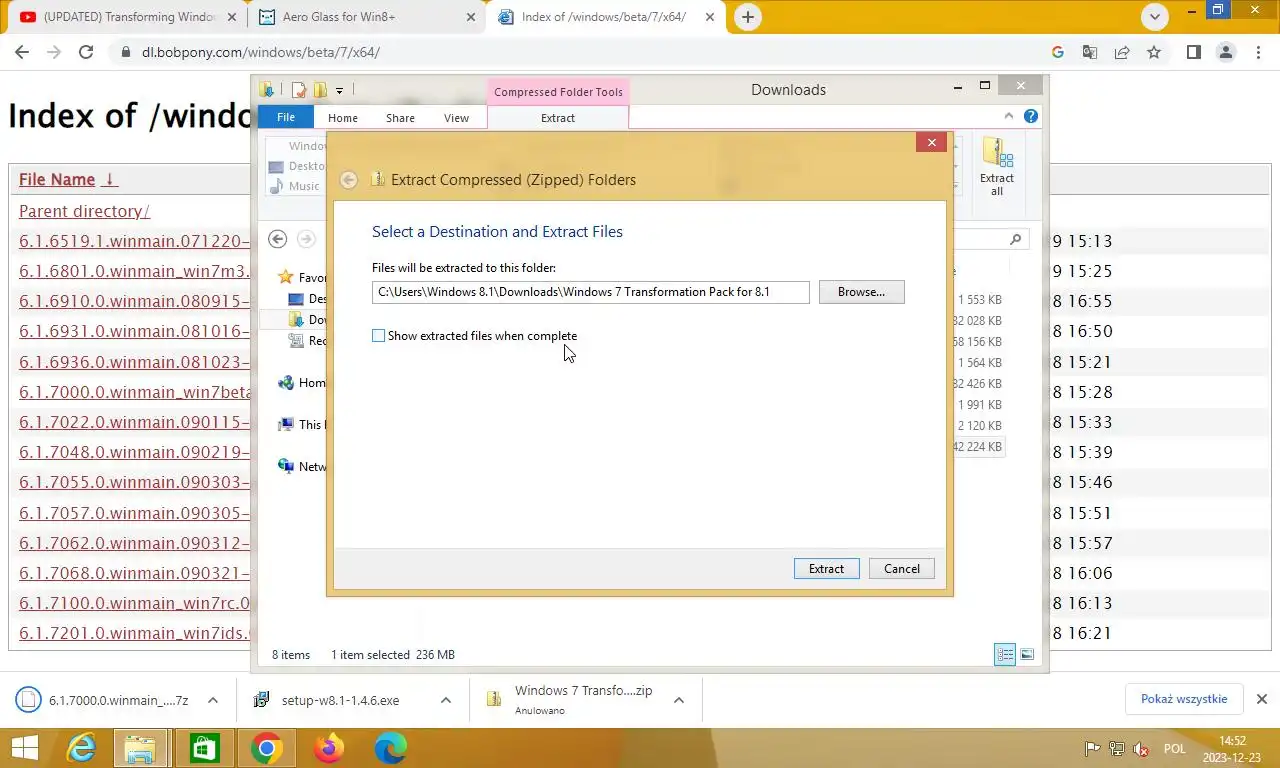Open 6.1.6519.1.winmain.071220 link
This screenshot has height=768, width=1280.
(134, 241)
